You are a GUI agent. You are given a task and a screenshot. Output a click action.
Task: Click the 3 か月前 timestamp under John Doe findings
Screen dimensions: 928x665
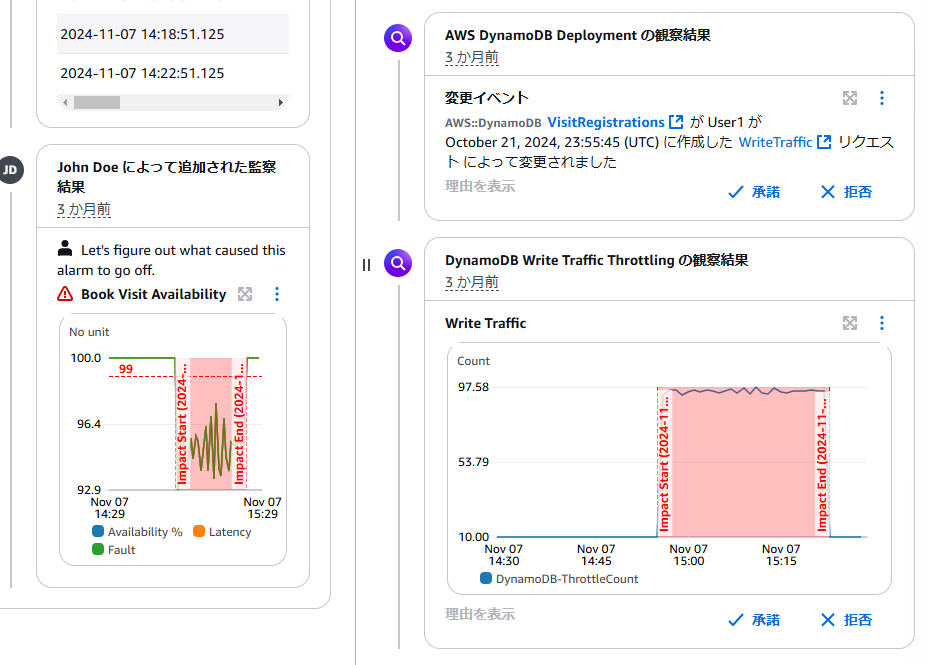83,209
